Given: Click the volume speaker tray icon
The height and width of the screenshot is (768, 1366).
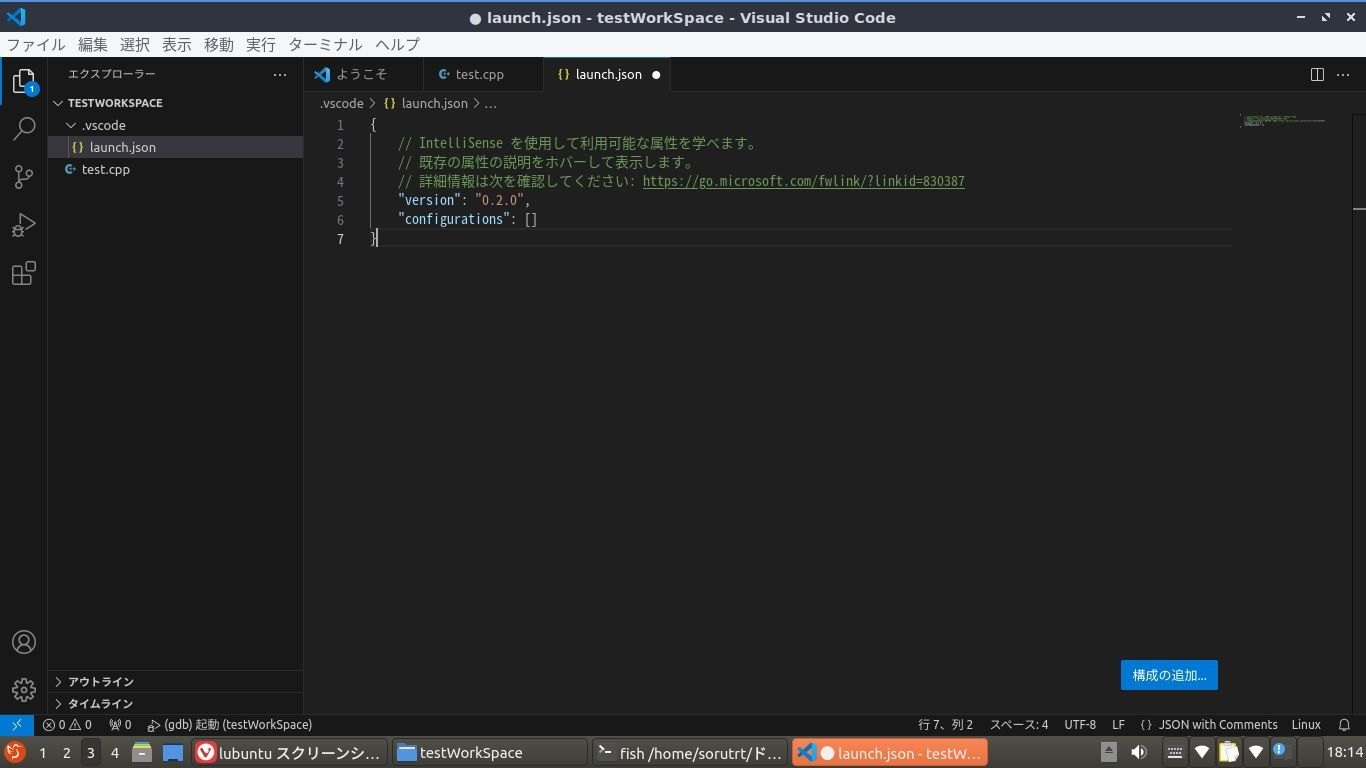Looking at the screenshot, I should pos(1139,752).
